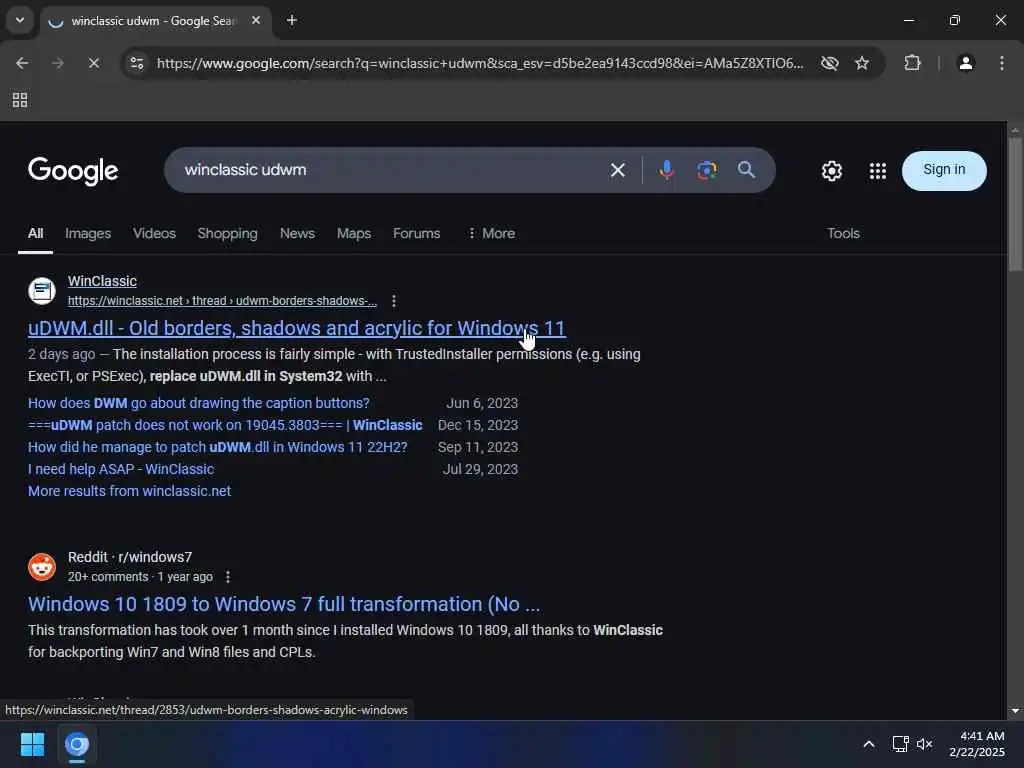Open the search Tools options
Screen dimensions: 1024x768
[x=843, y=233]
